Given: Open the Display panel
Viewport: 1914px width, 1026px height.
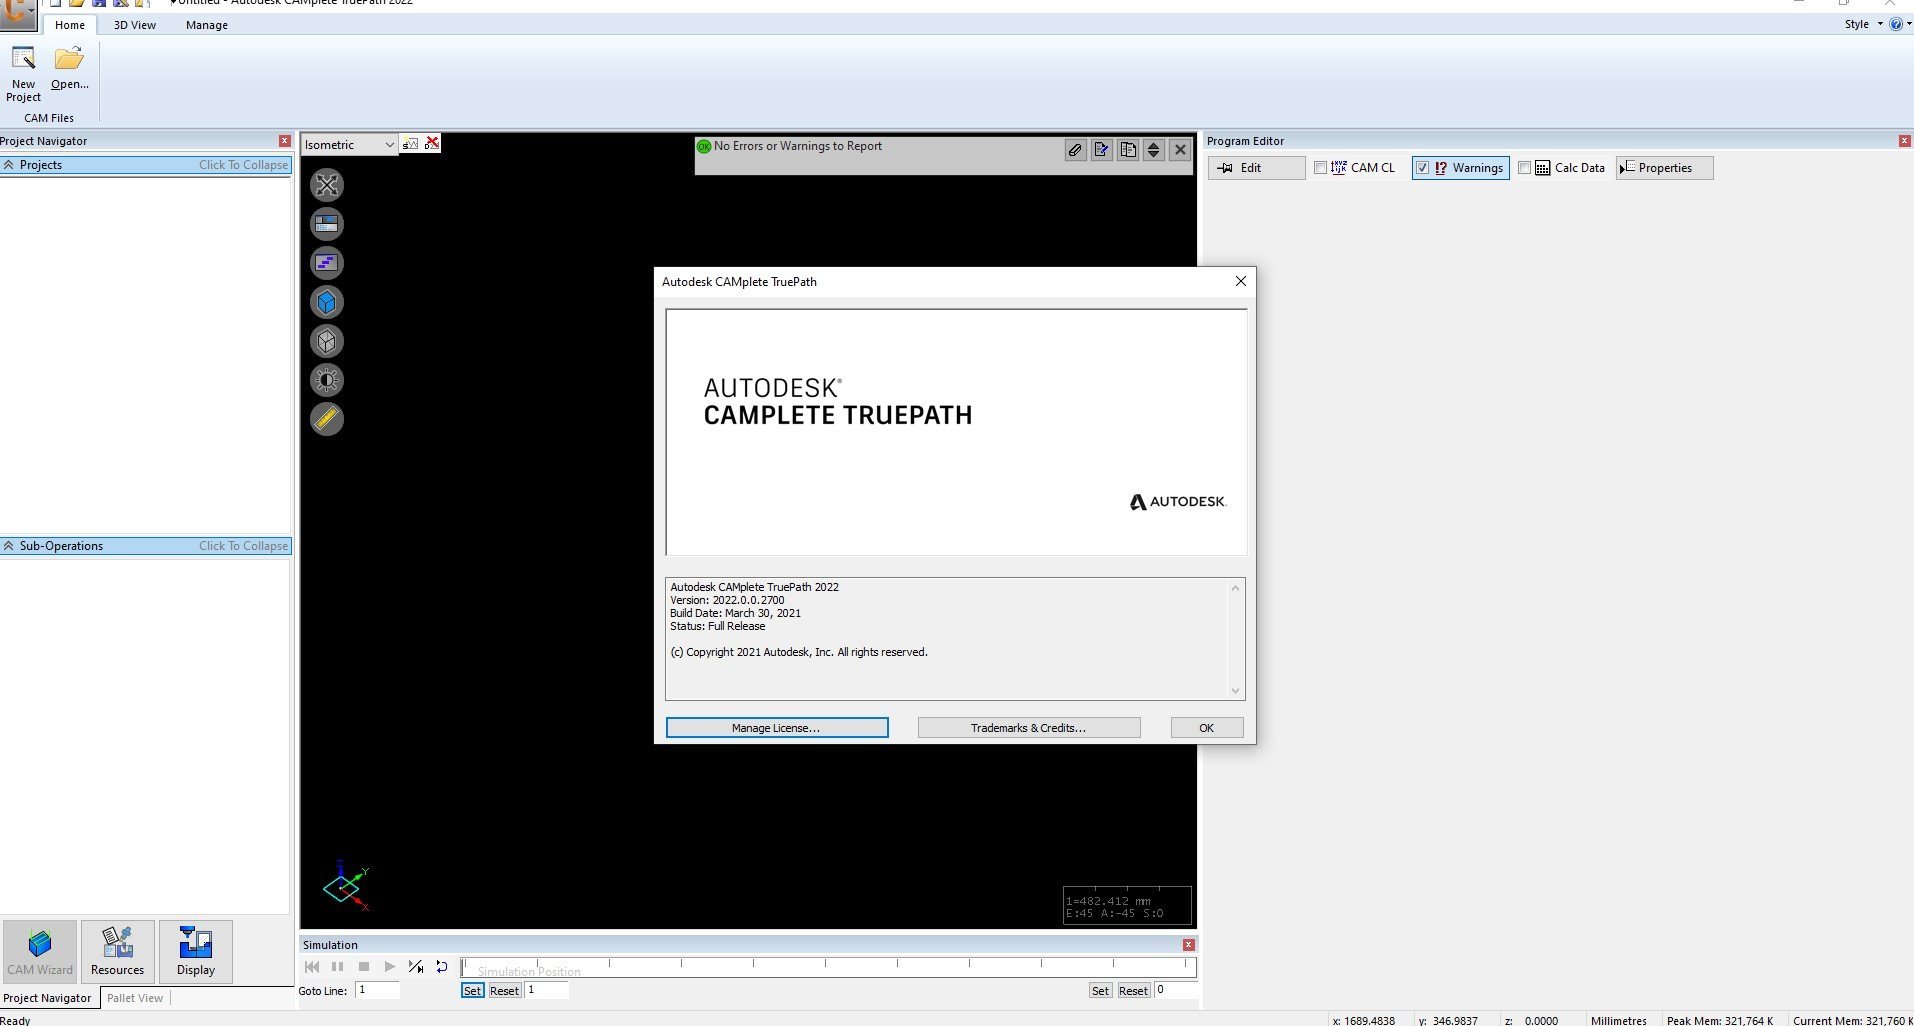Looking at the screenshot, I should point(196,952).
